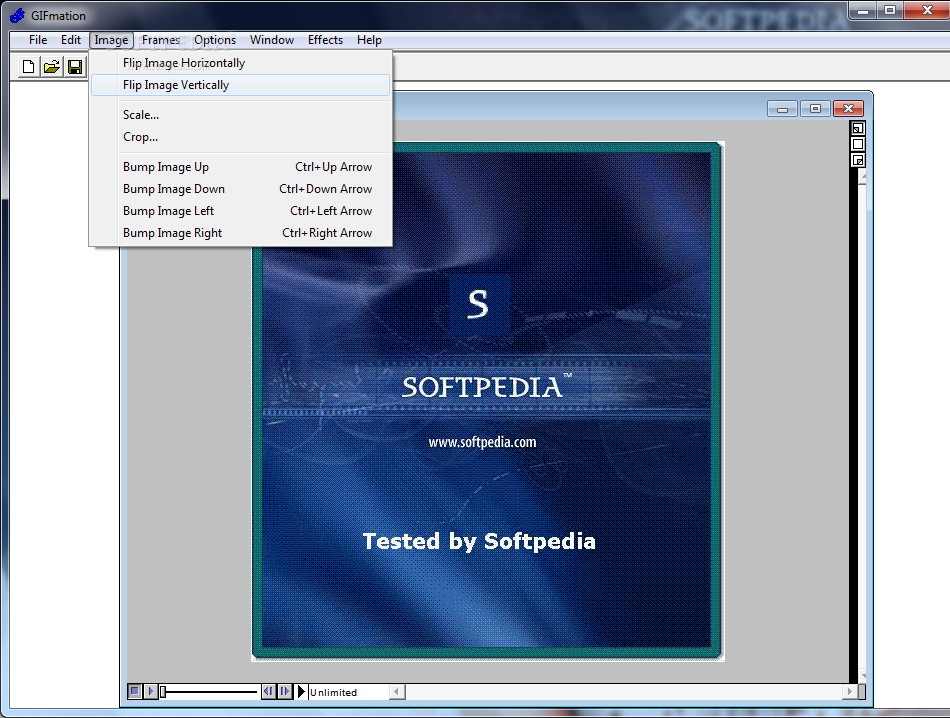Choose Bump Image Down
The height and width of the screenshot is (718, 950).
(x=241, y=188)
